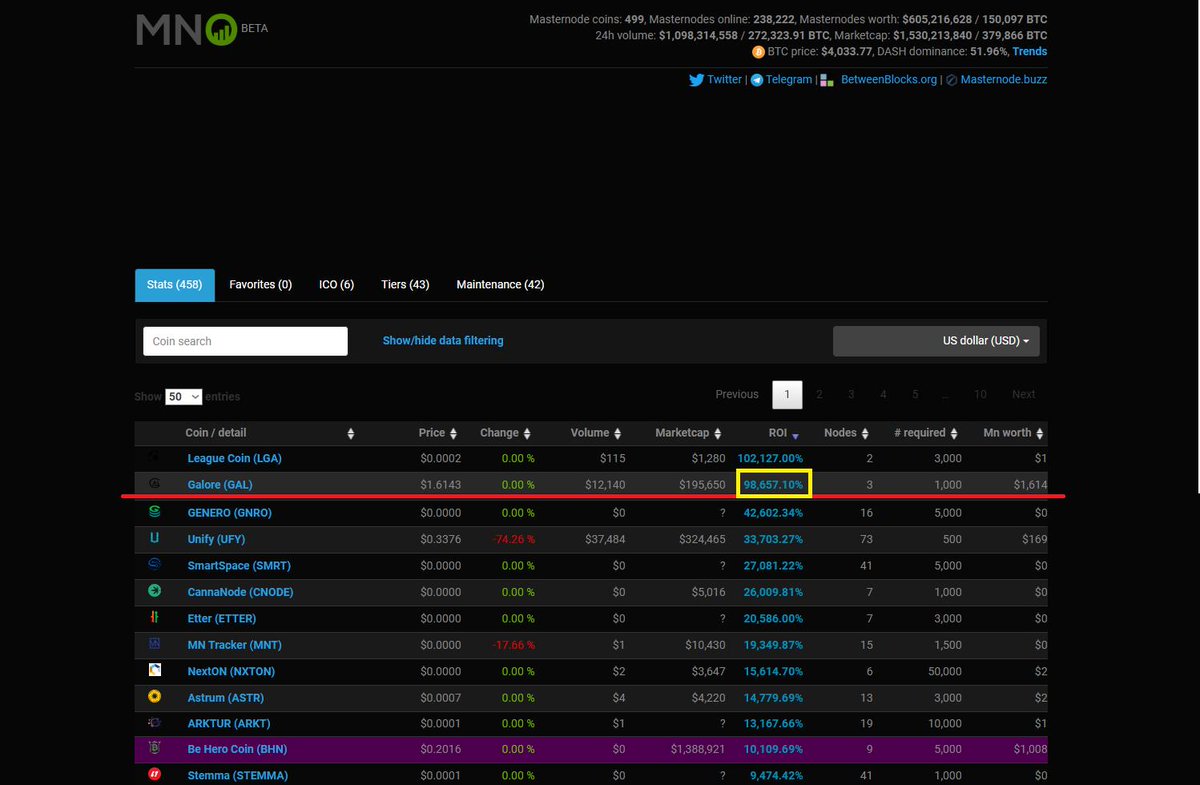Click the League Coin (LGA) coin icon
Image resolution: width=1200 pixels, height=785 pixels.
click(x=155, y=457)
